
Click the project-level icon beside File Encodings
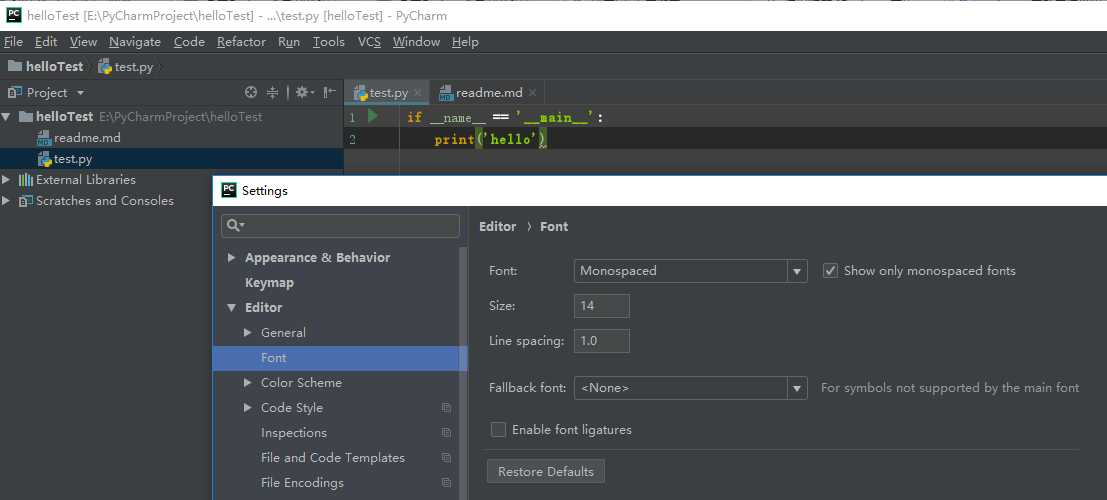pos(446,482)
